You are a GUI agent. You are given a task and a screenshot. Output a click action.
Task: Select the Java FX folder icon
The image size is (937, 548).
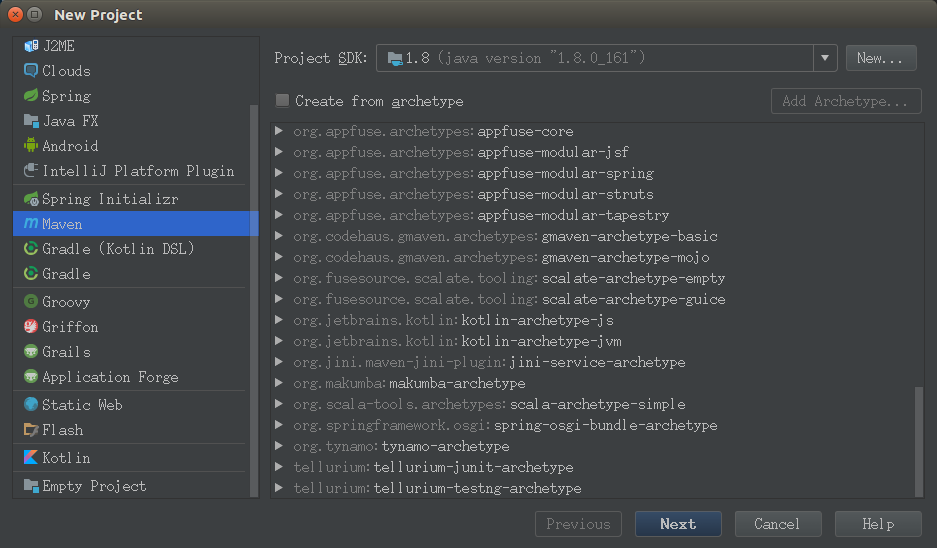pos(31,121)
